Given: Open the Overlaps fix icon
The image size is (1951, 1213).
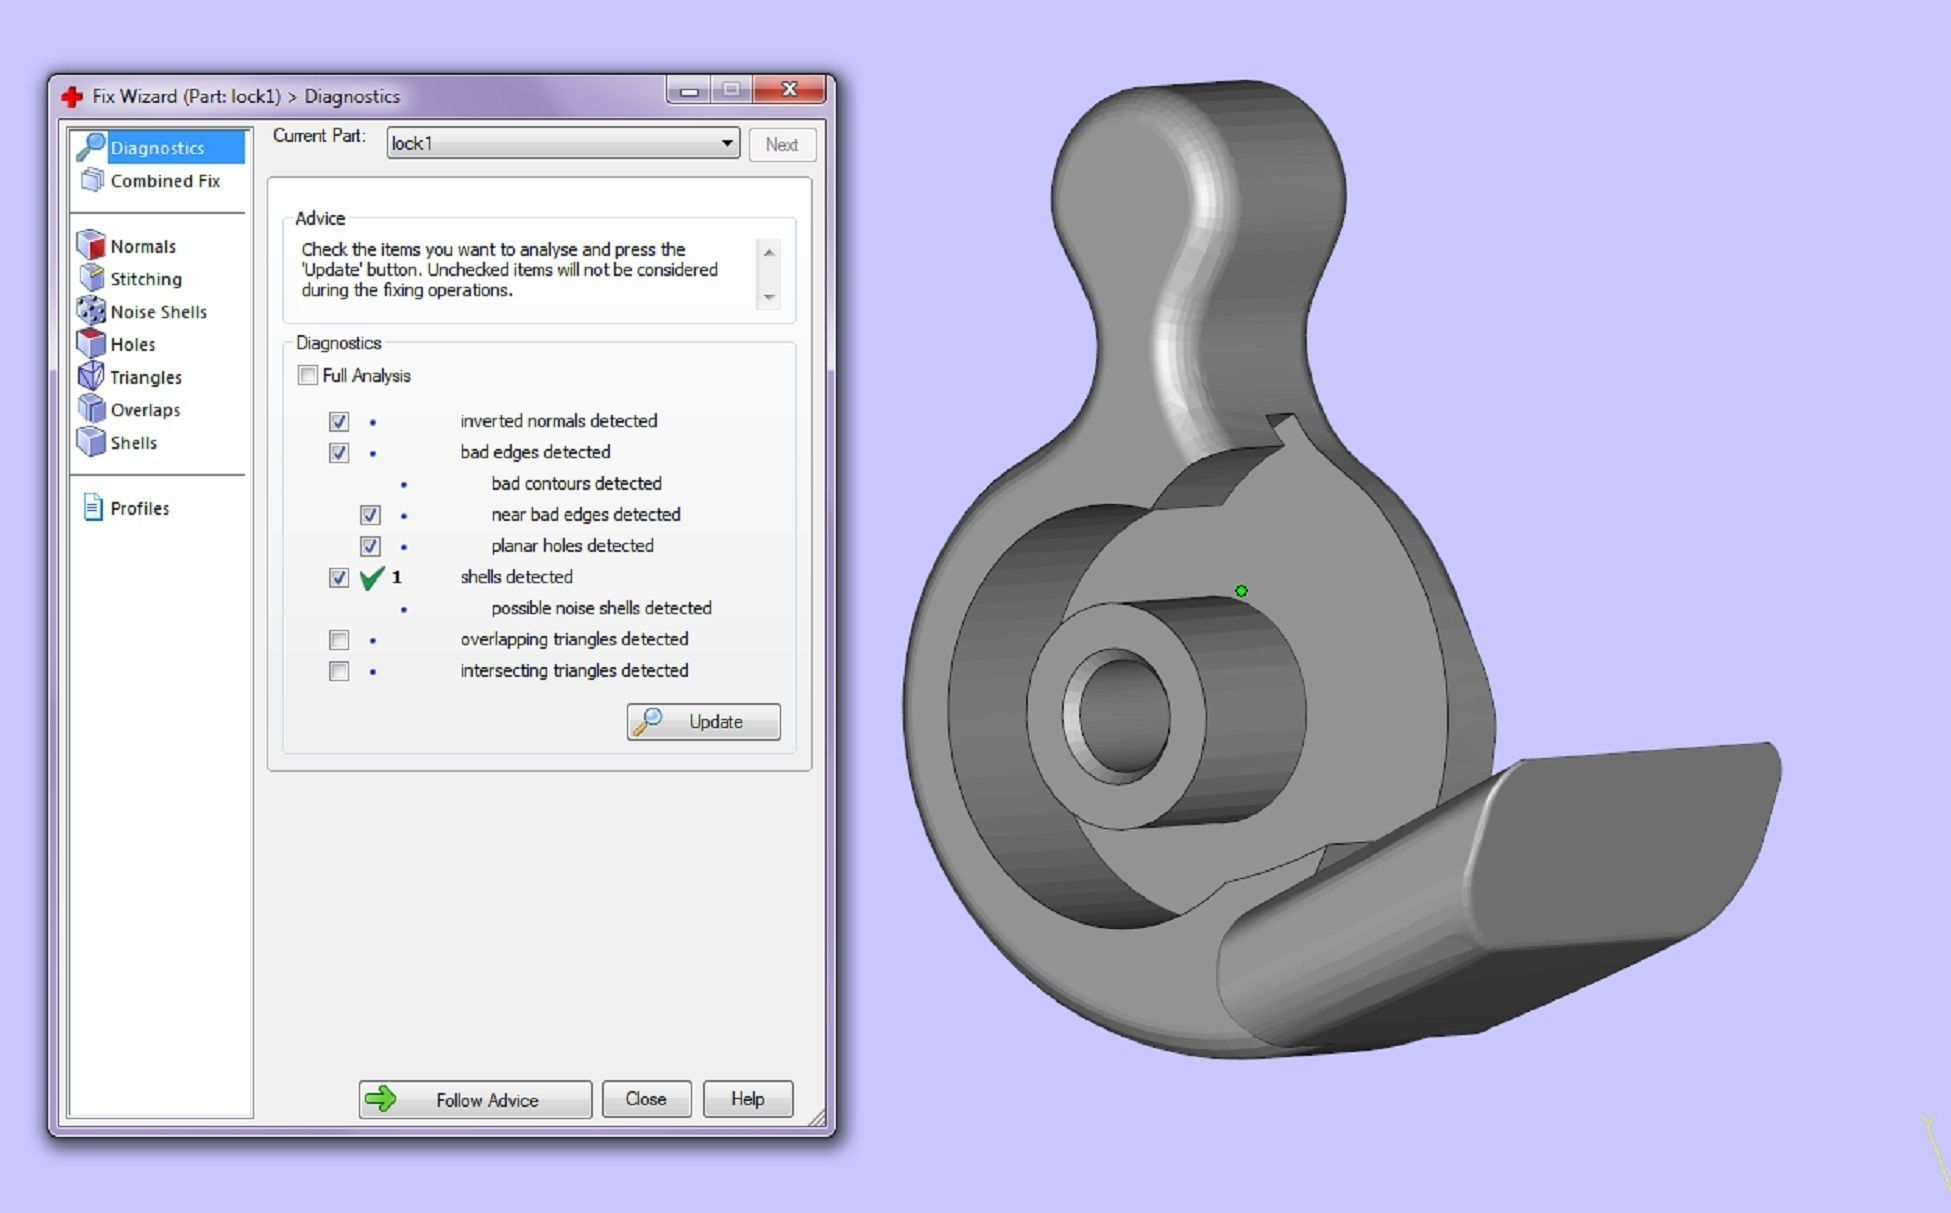Looking at the screenshot, I should (91, 409).
